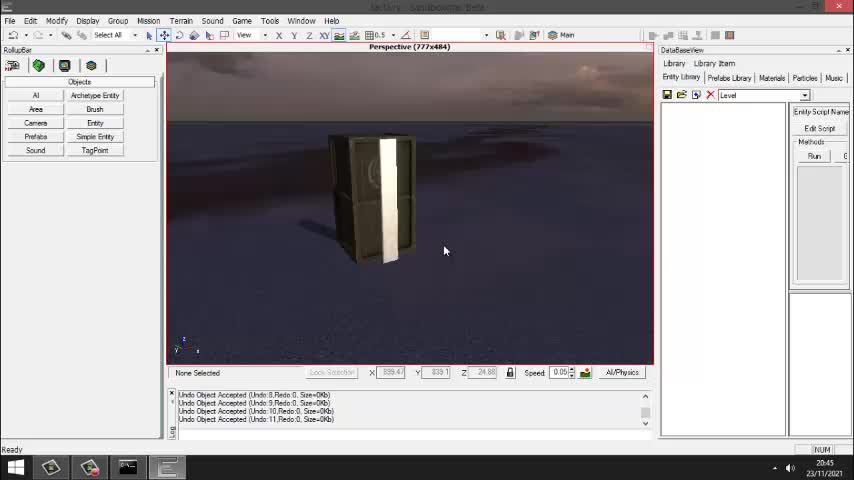Collapse the DataBaseView panel arrow

tap(838, 50)
